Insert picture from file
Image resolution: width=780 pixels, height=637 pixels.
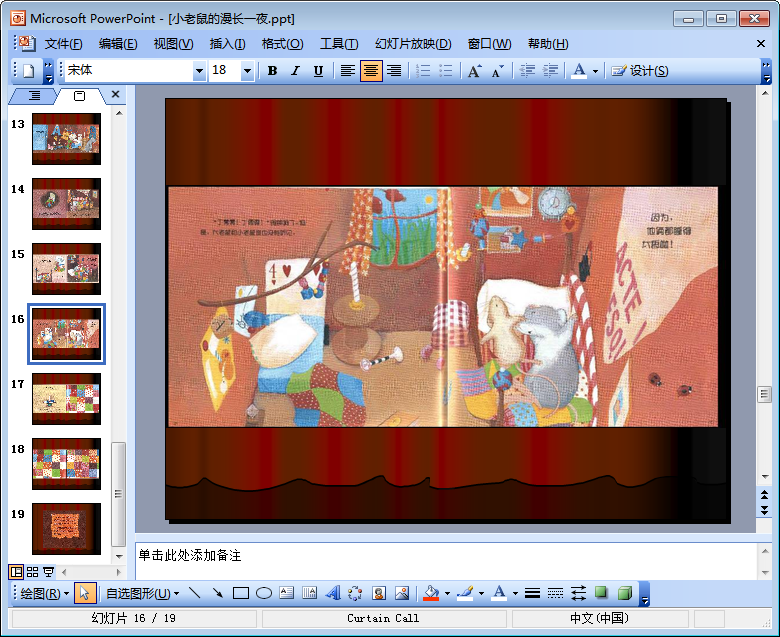pos(402,593)
